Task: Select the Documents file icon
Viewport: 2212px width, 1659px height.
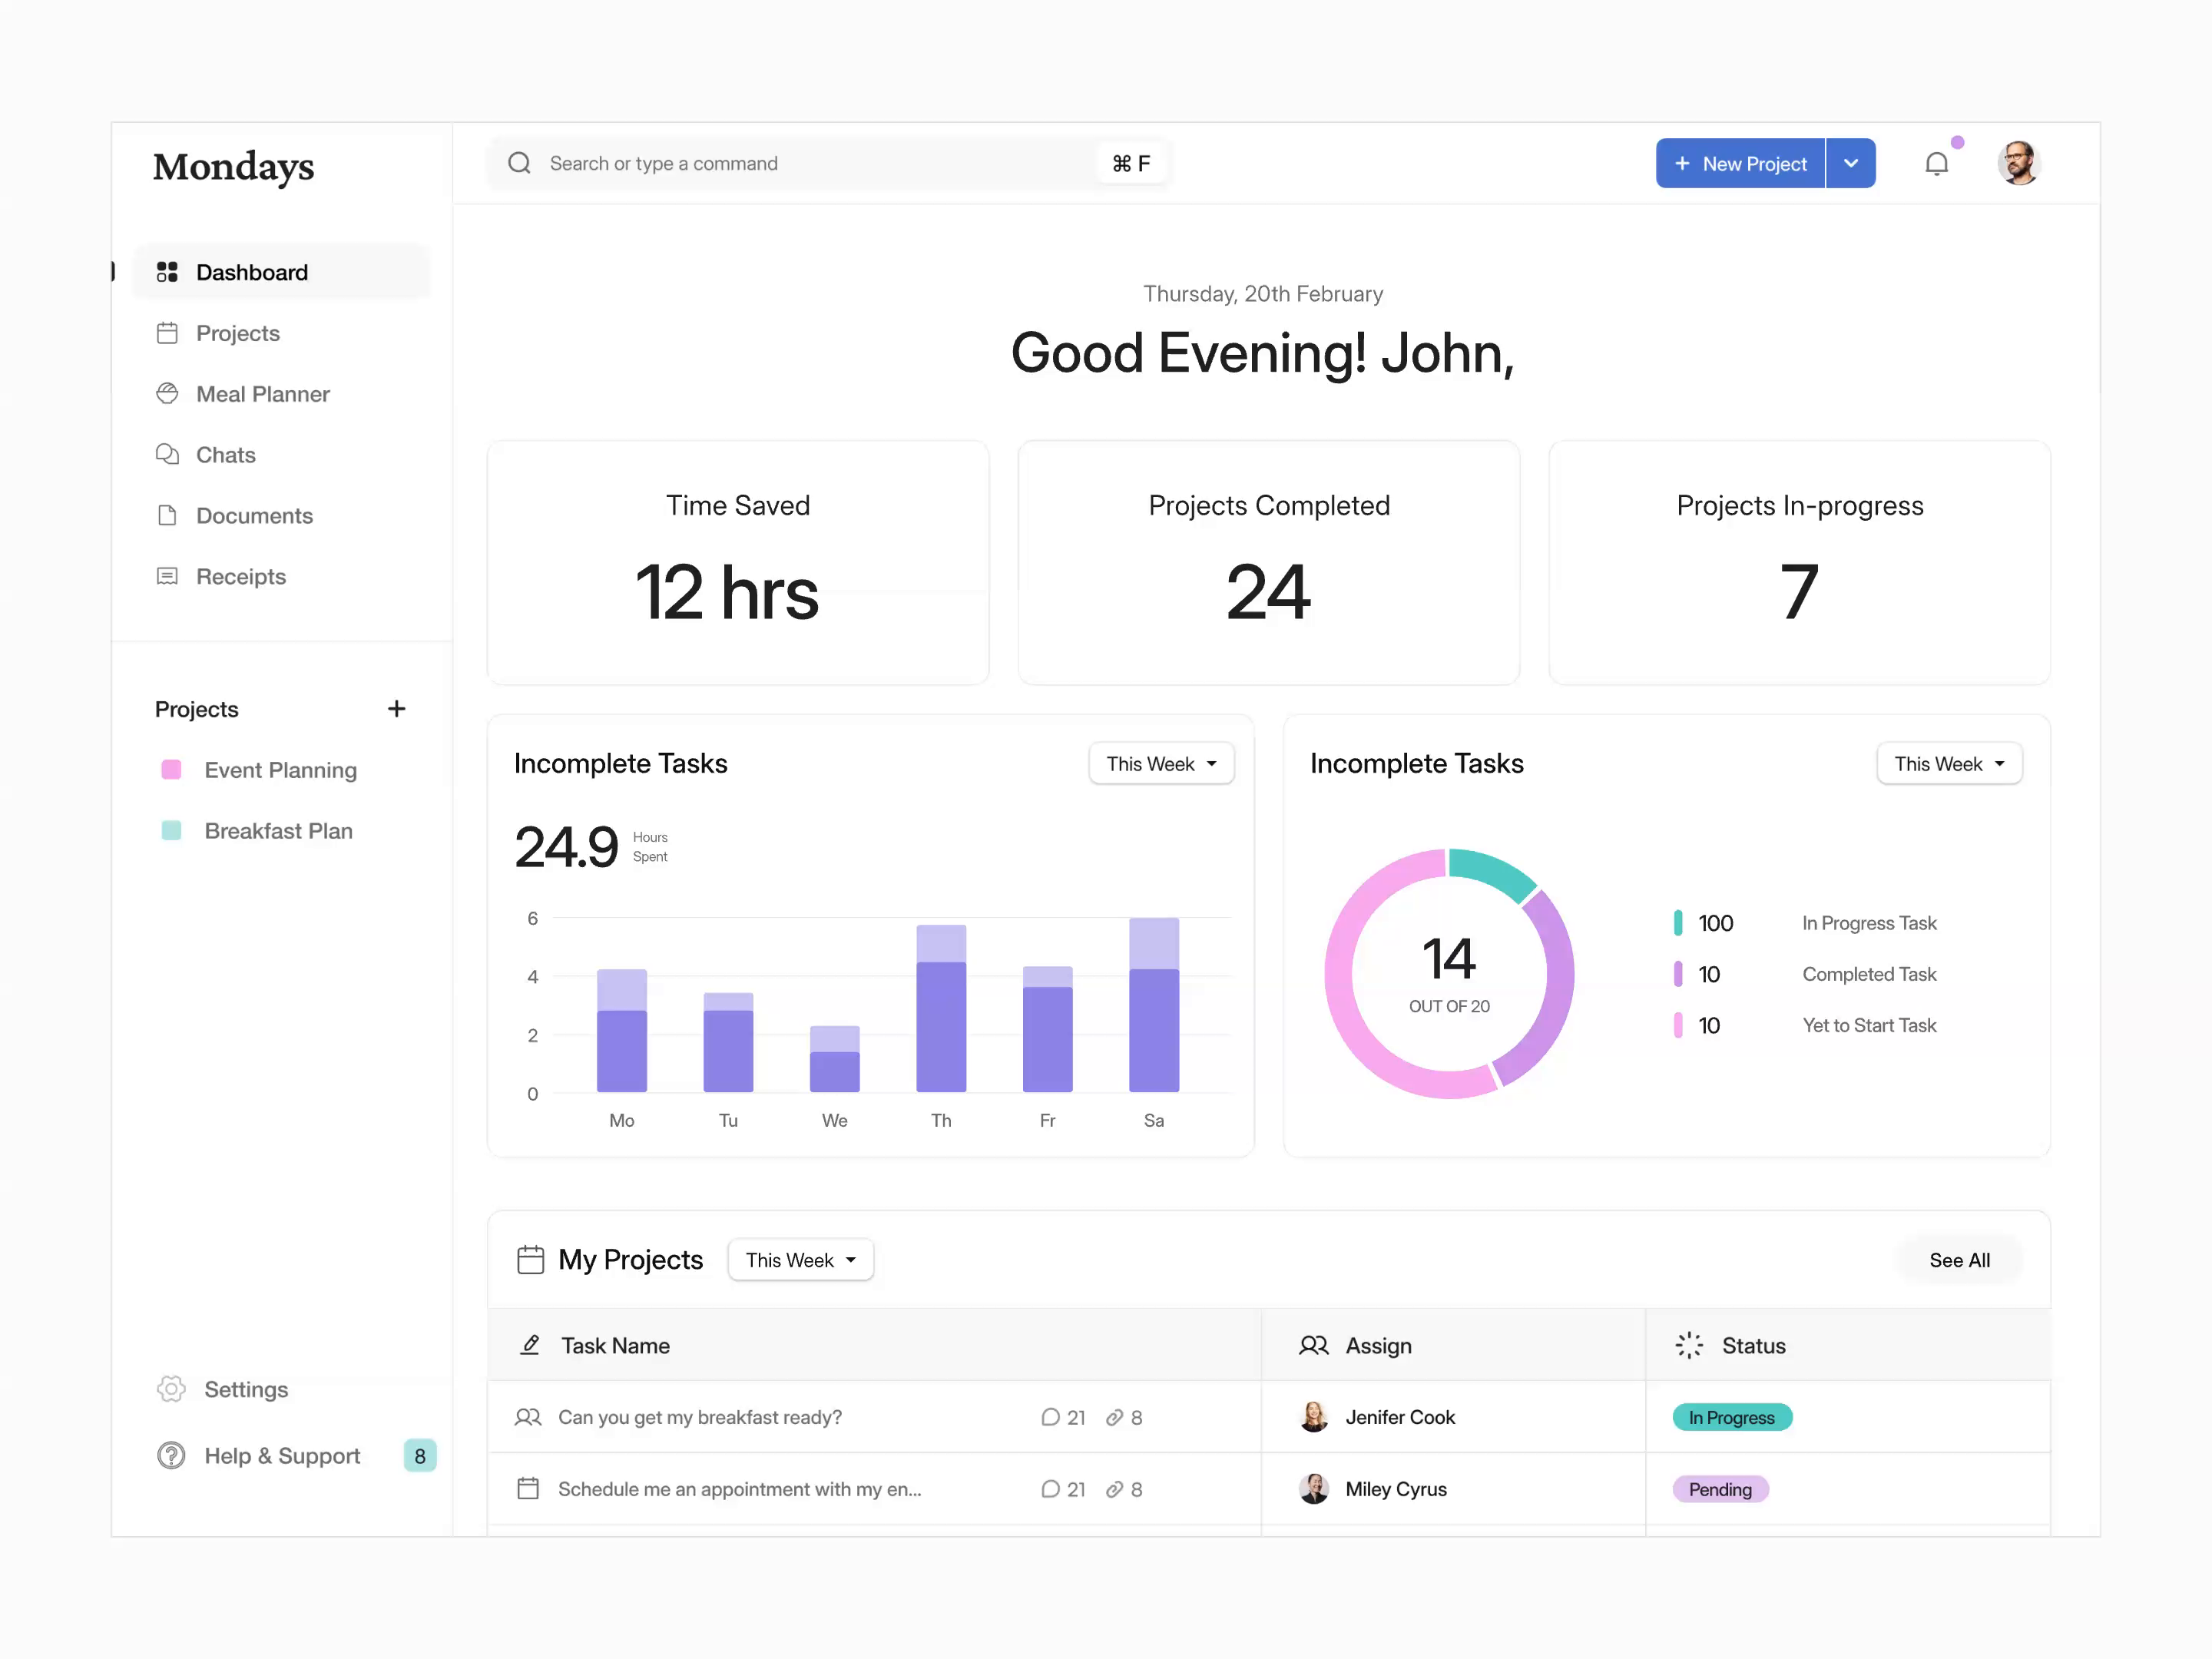Action: click(x=168, y=515)
